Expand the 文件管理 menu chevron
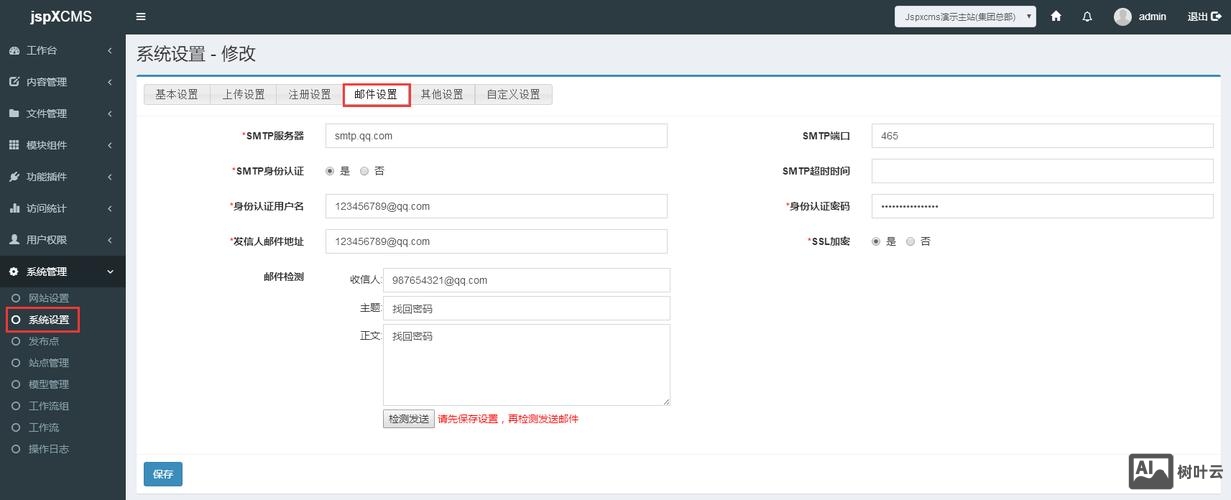Image resolution: width=1231 pixels, height=500 pixels. pyautogui.click(x=109, y=114)
